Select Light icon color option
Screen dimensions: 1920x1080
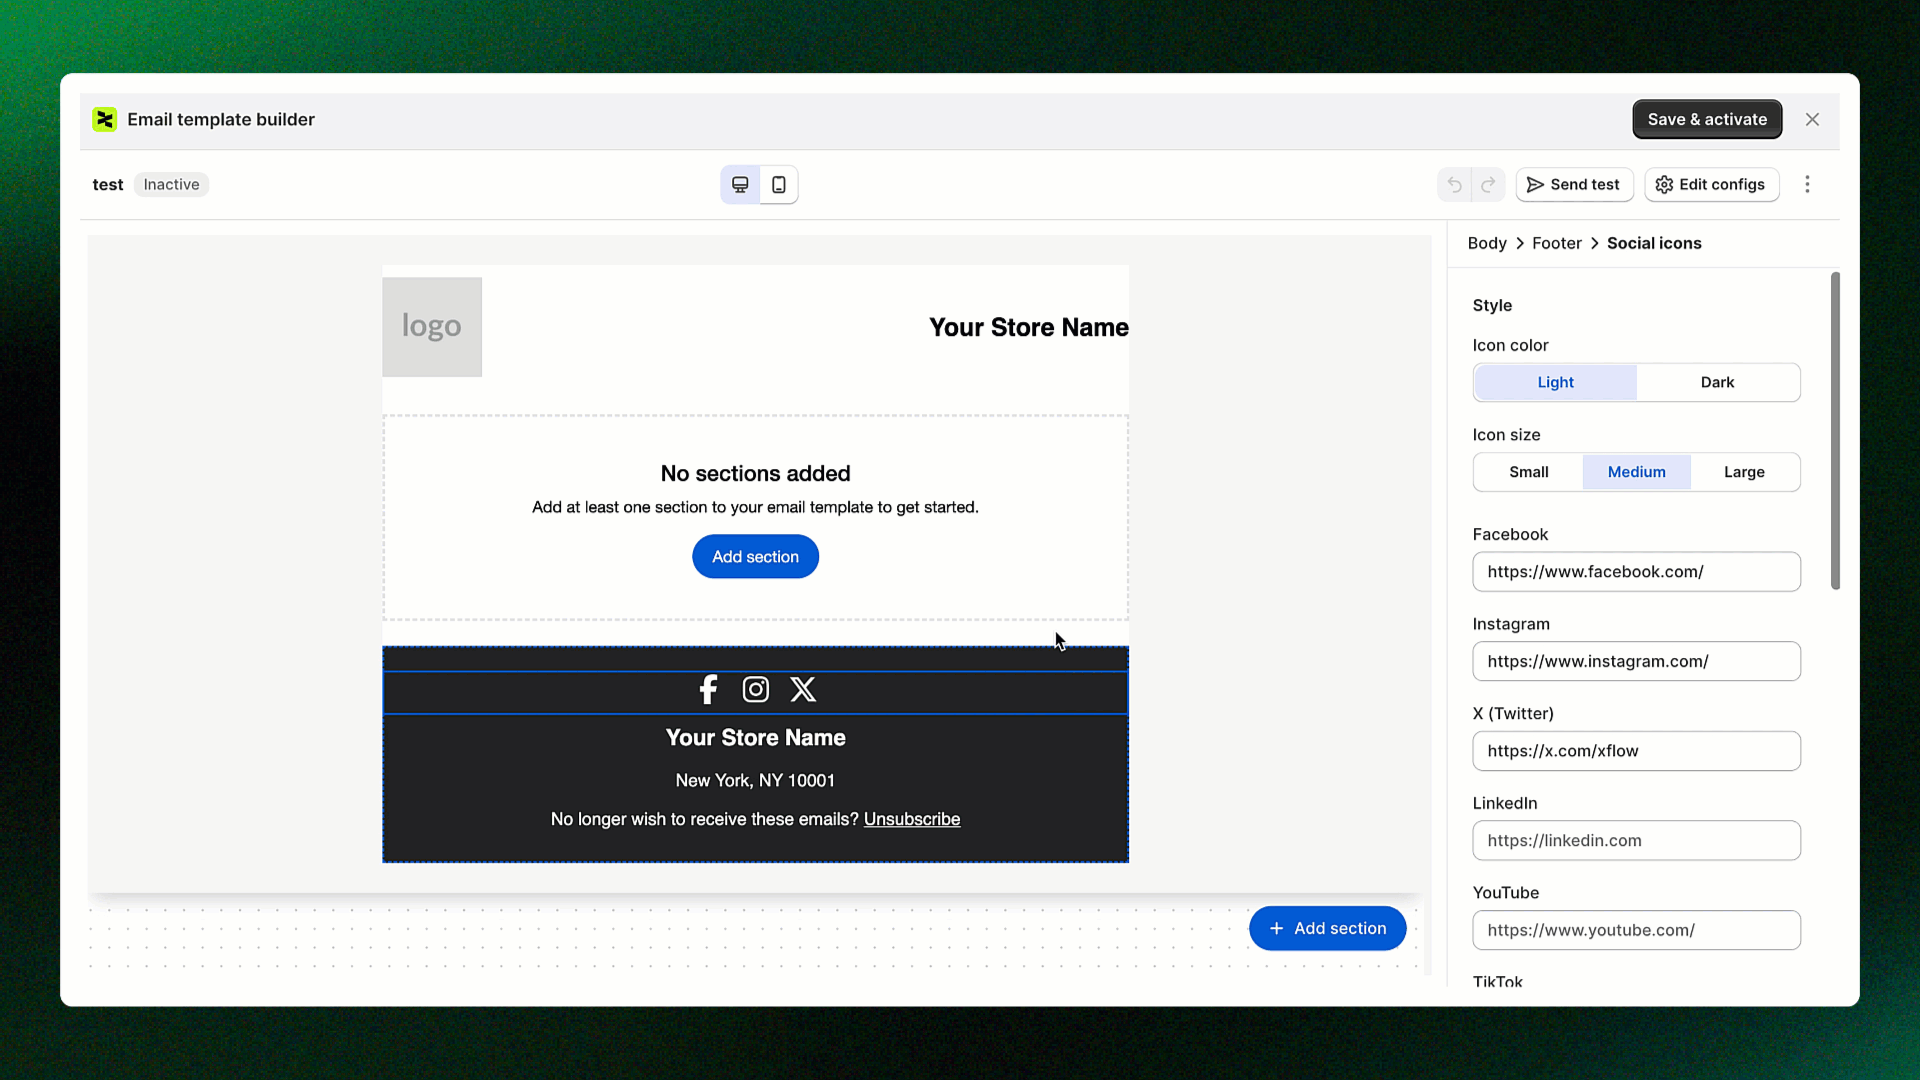pyautogui.click(x=1555, y=383)
